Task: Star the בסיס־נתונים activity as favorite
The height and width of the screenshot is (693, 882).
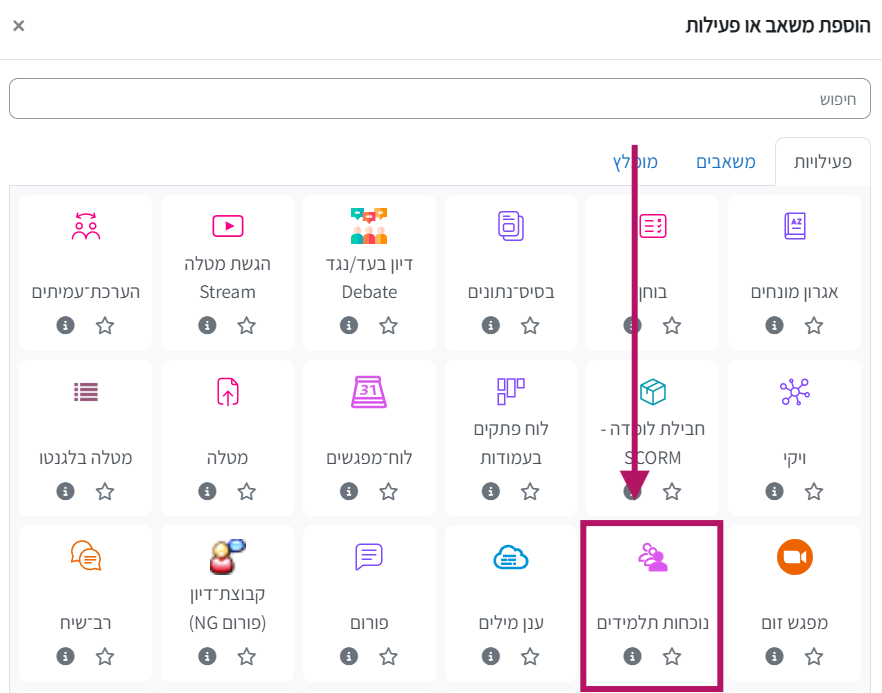Action: (530, 326)
